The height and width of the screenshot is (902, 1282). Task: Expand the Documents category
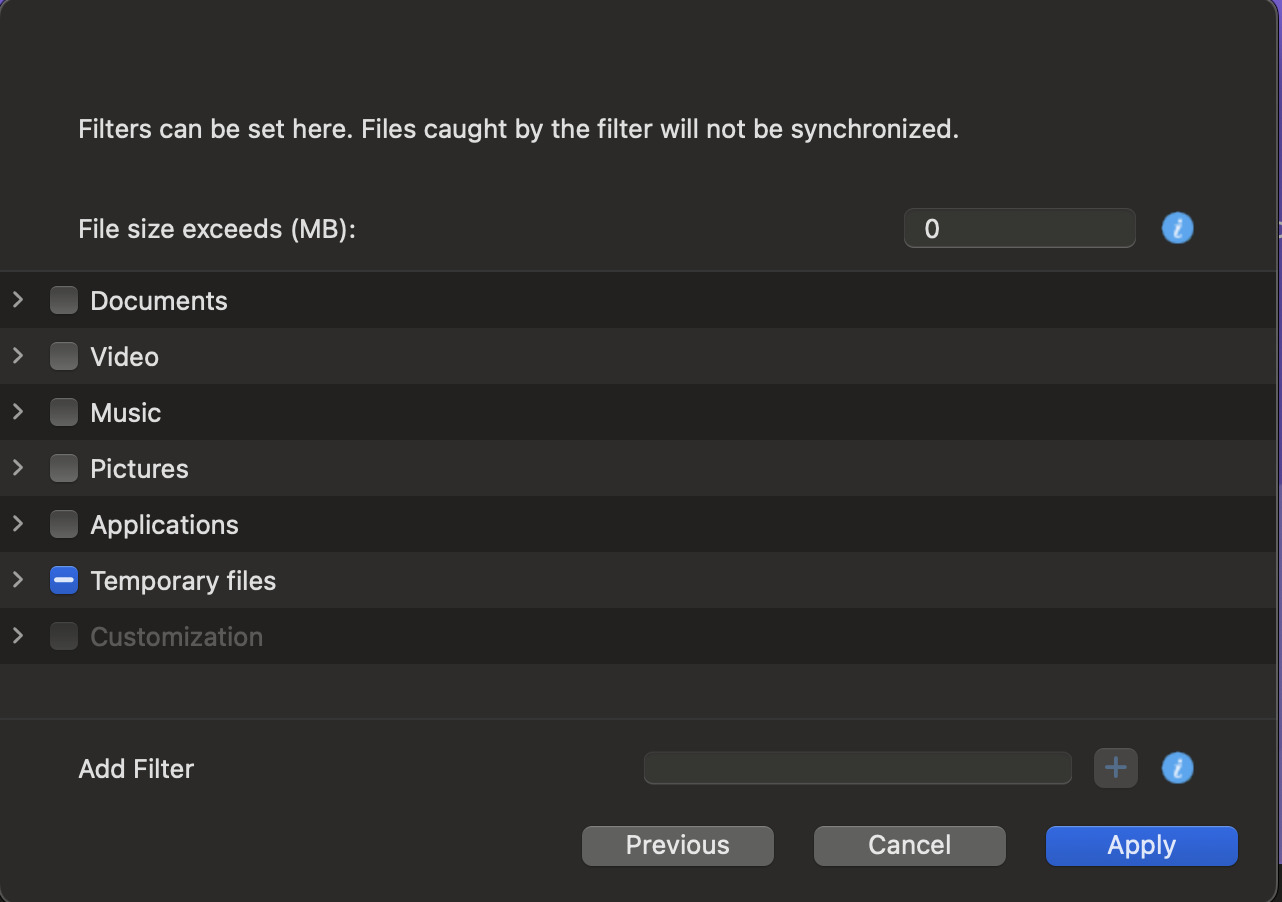pos(17,299)
